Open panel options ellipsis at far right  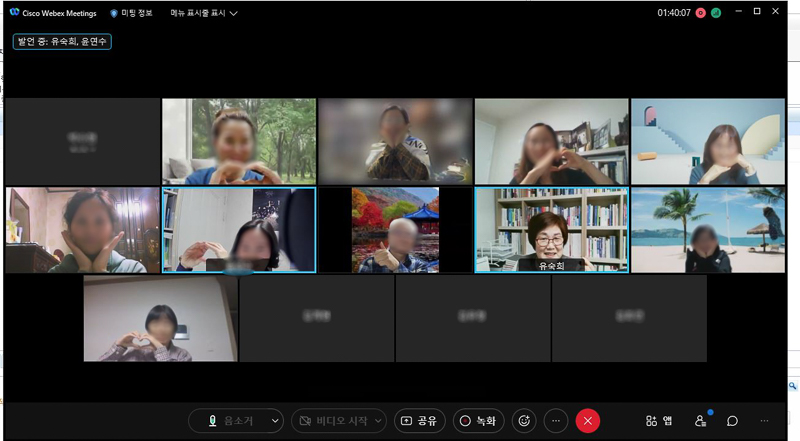[764, 421]
